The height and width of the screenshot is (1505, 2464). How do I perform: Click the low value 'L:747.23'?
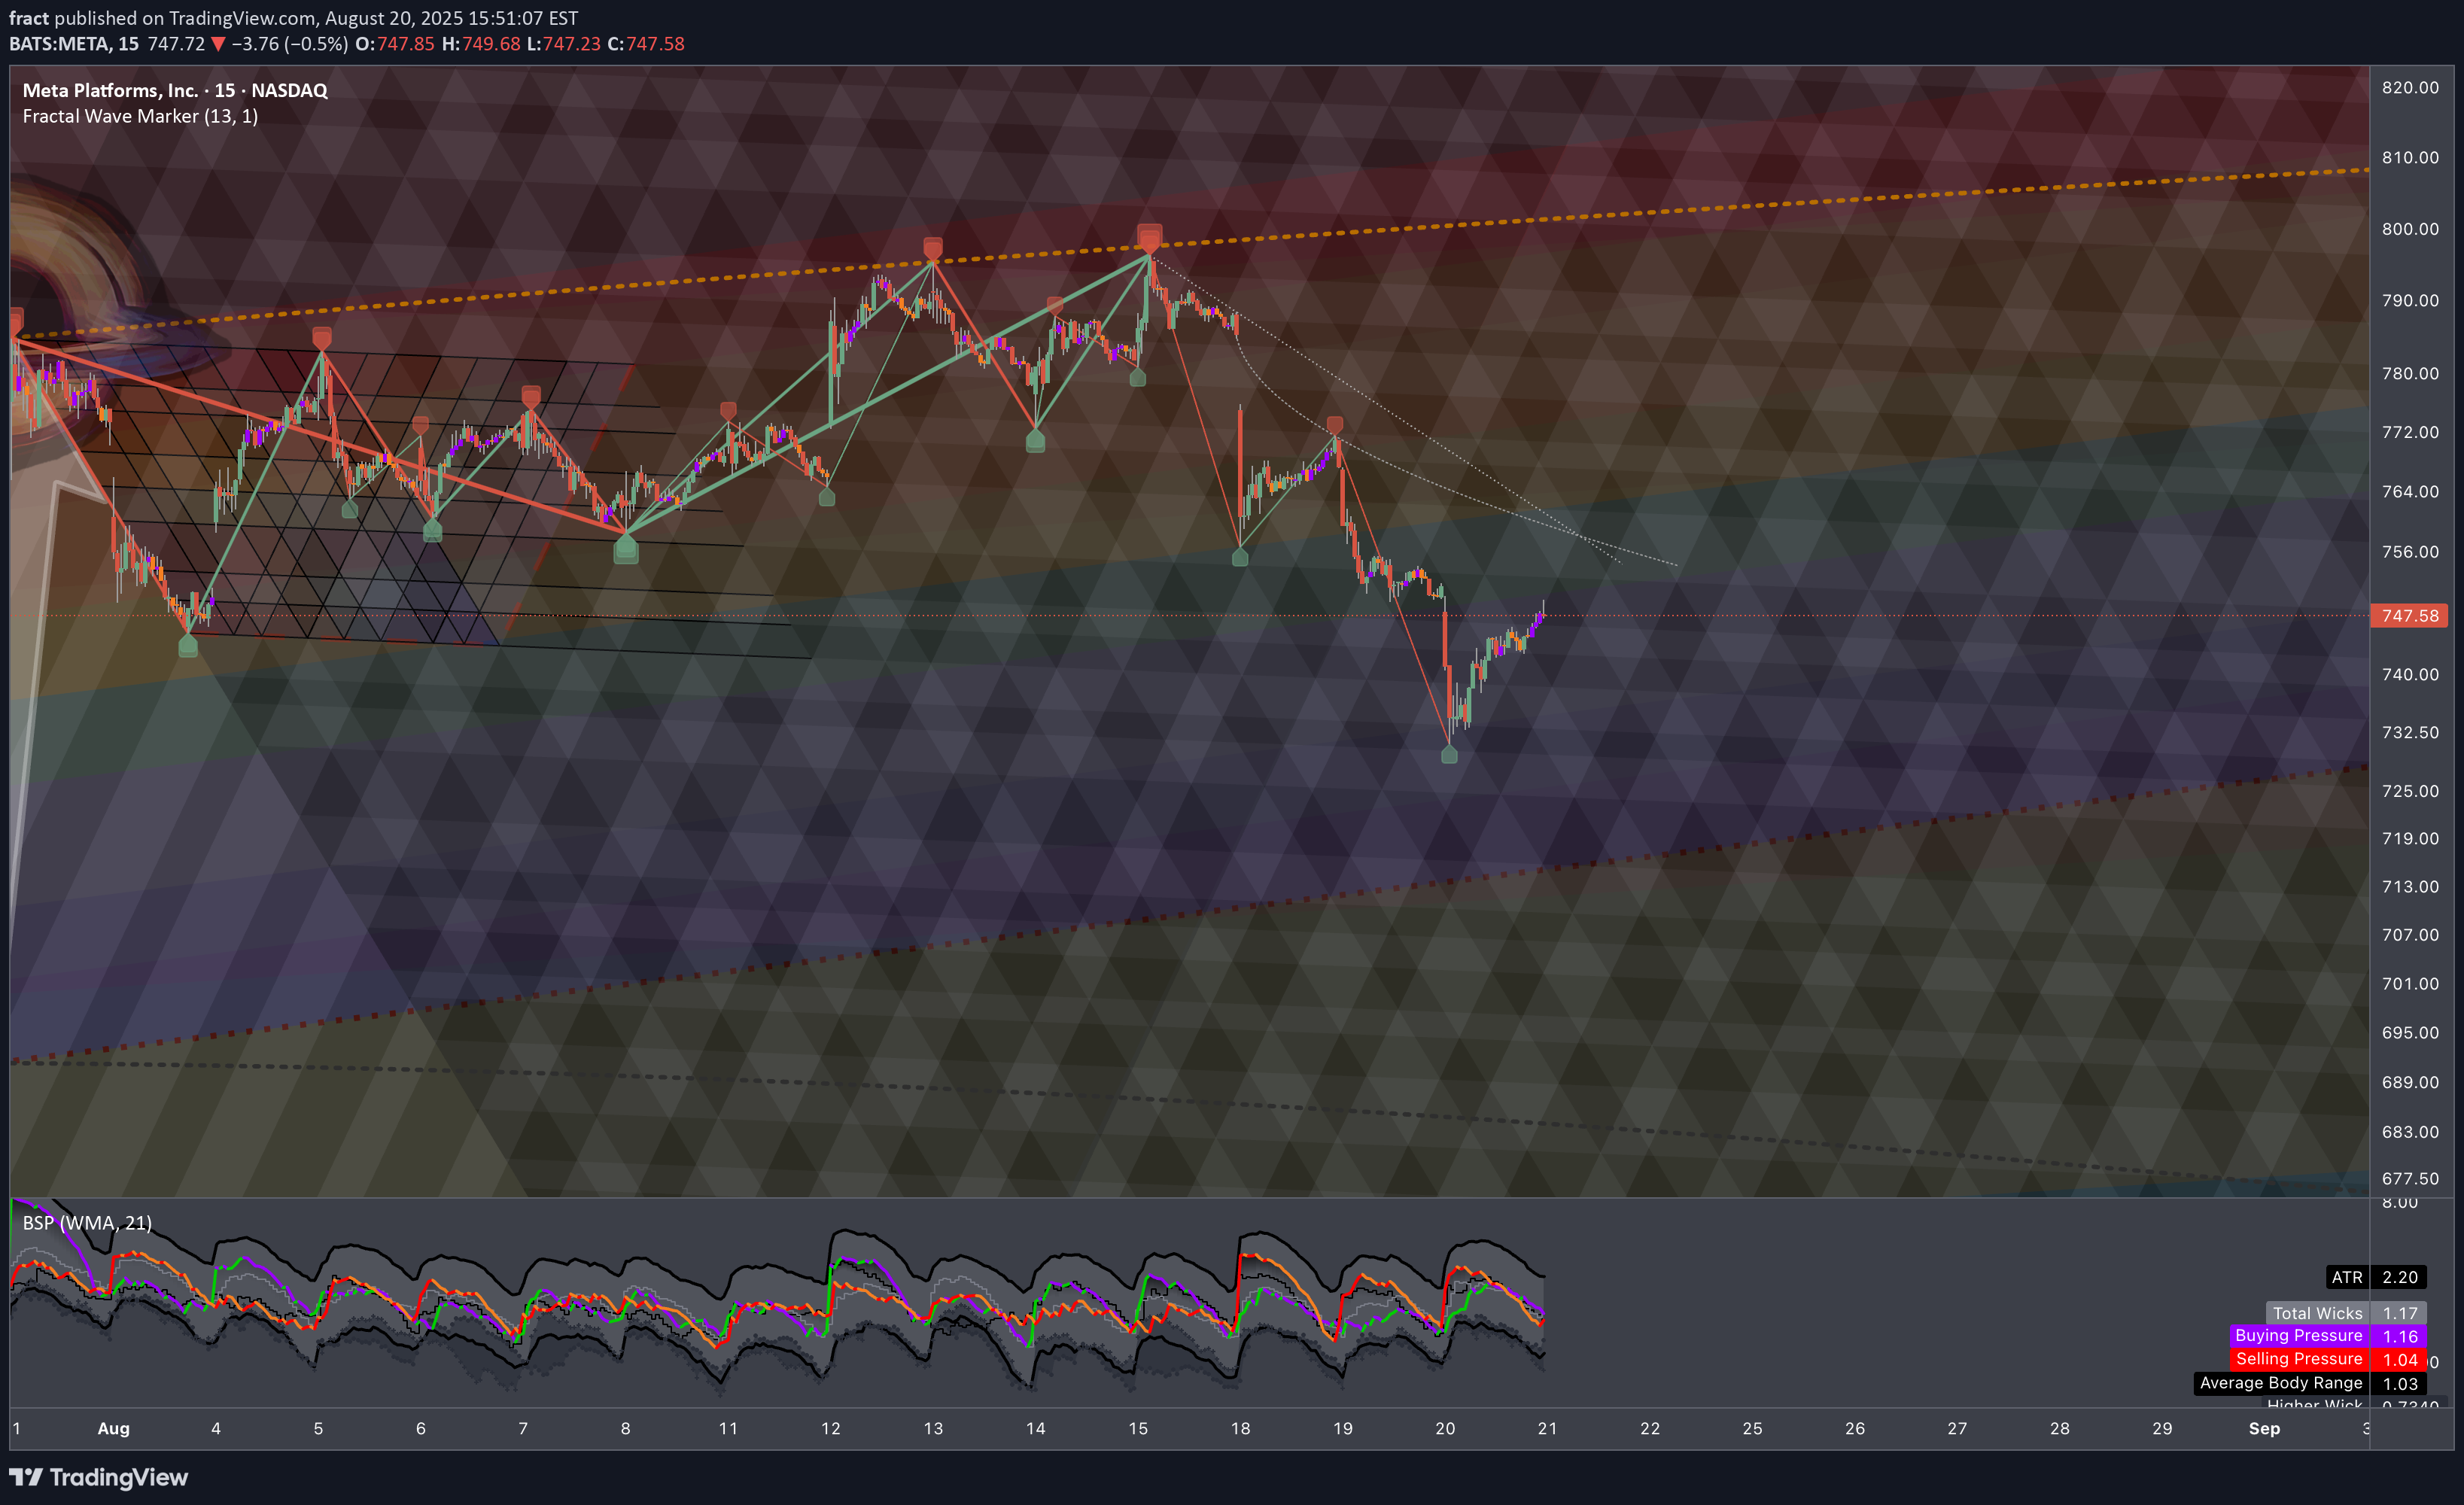564,44
